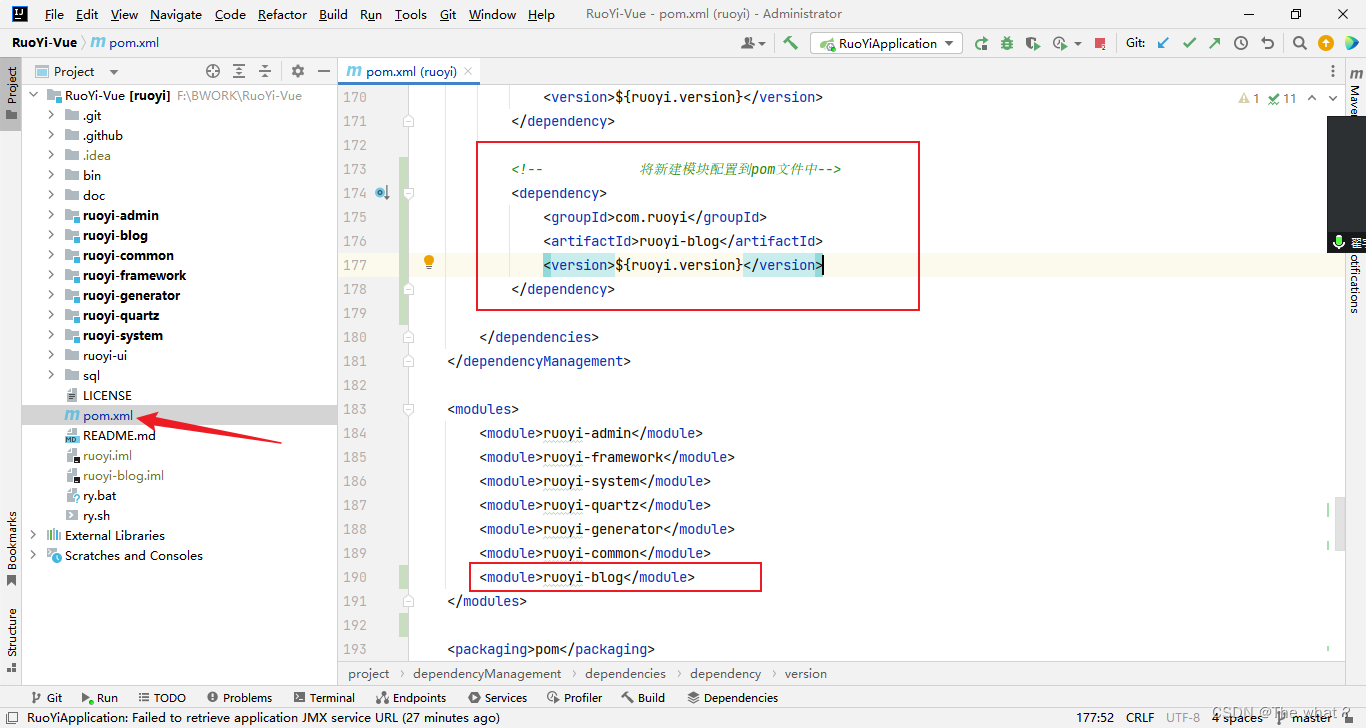Image resolution: width=1366 pixels, height=728 pixels.
Task: Open the Navigate menu
Action: (176, 14)
